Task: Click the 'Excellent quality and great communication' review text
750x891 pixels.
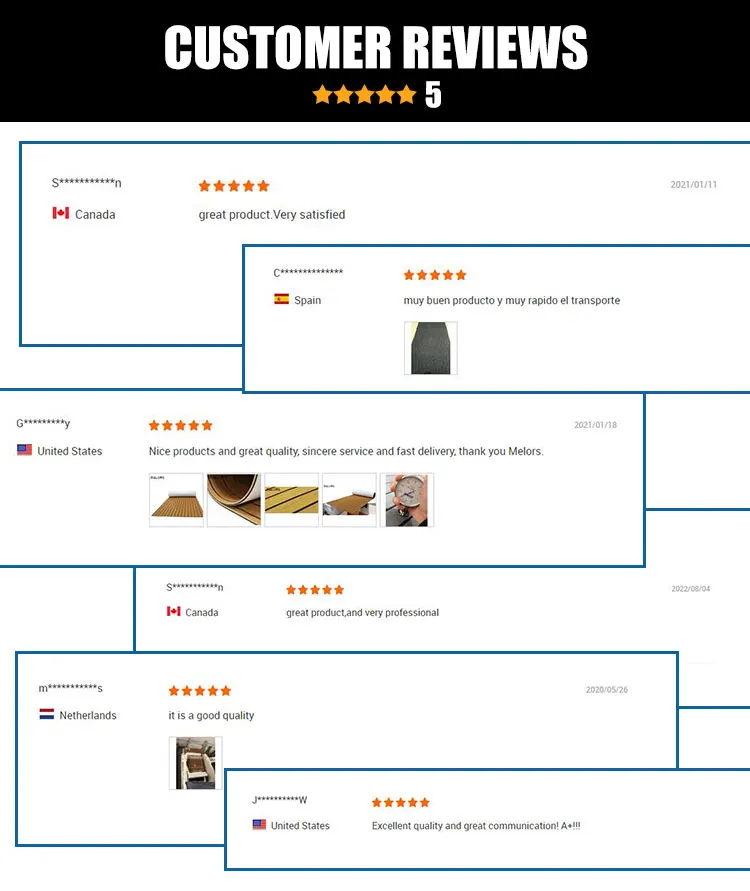Action: pyautogui.click(x=476, y=826)
